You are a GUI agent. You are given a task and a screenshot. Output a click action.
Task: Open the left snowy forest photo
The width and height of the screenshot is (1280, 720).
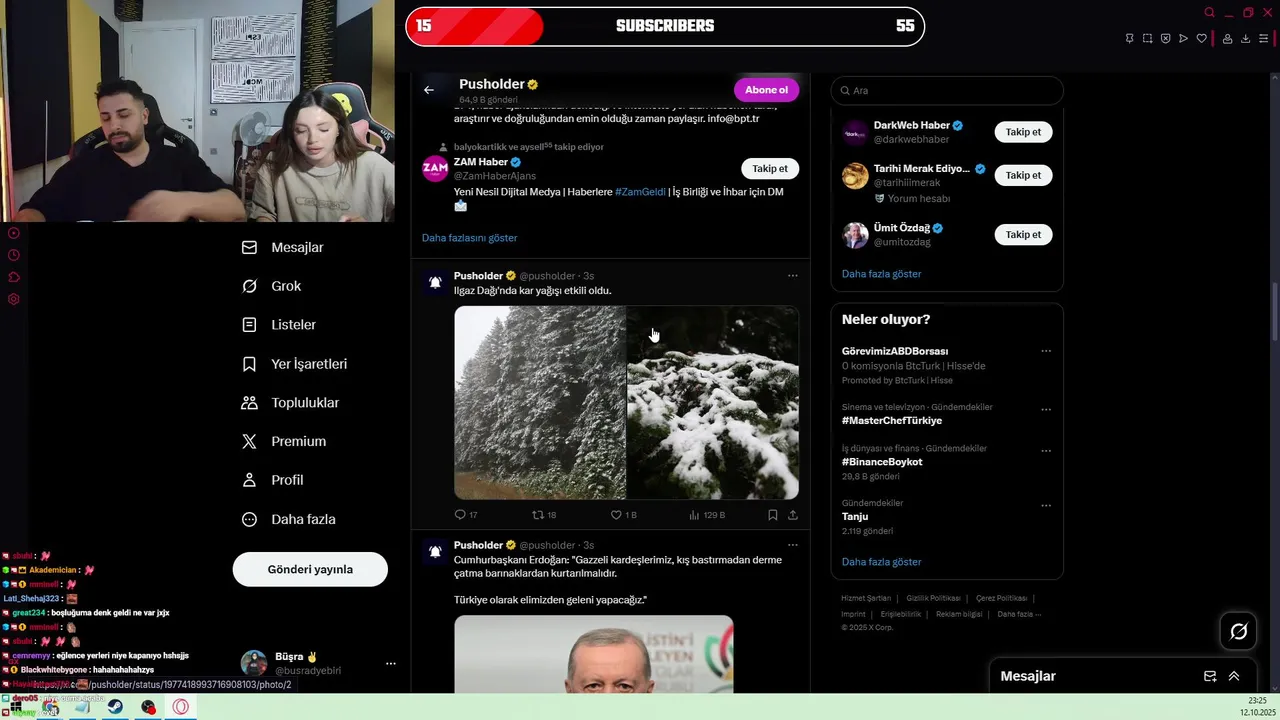click(540, 402)
